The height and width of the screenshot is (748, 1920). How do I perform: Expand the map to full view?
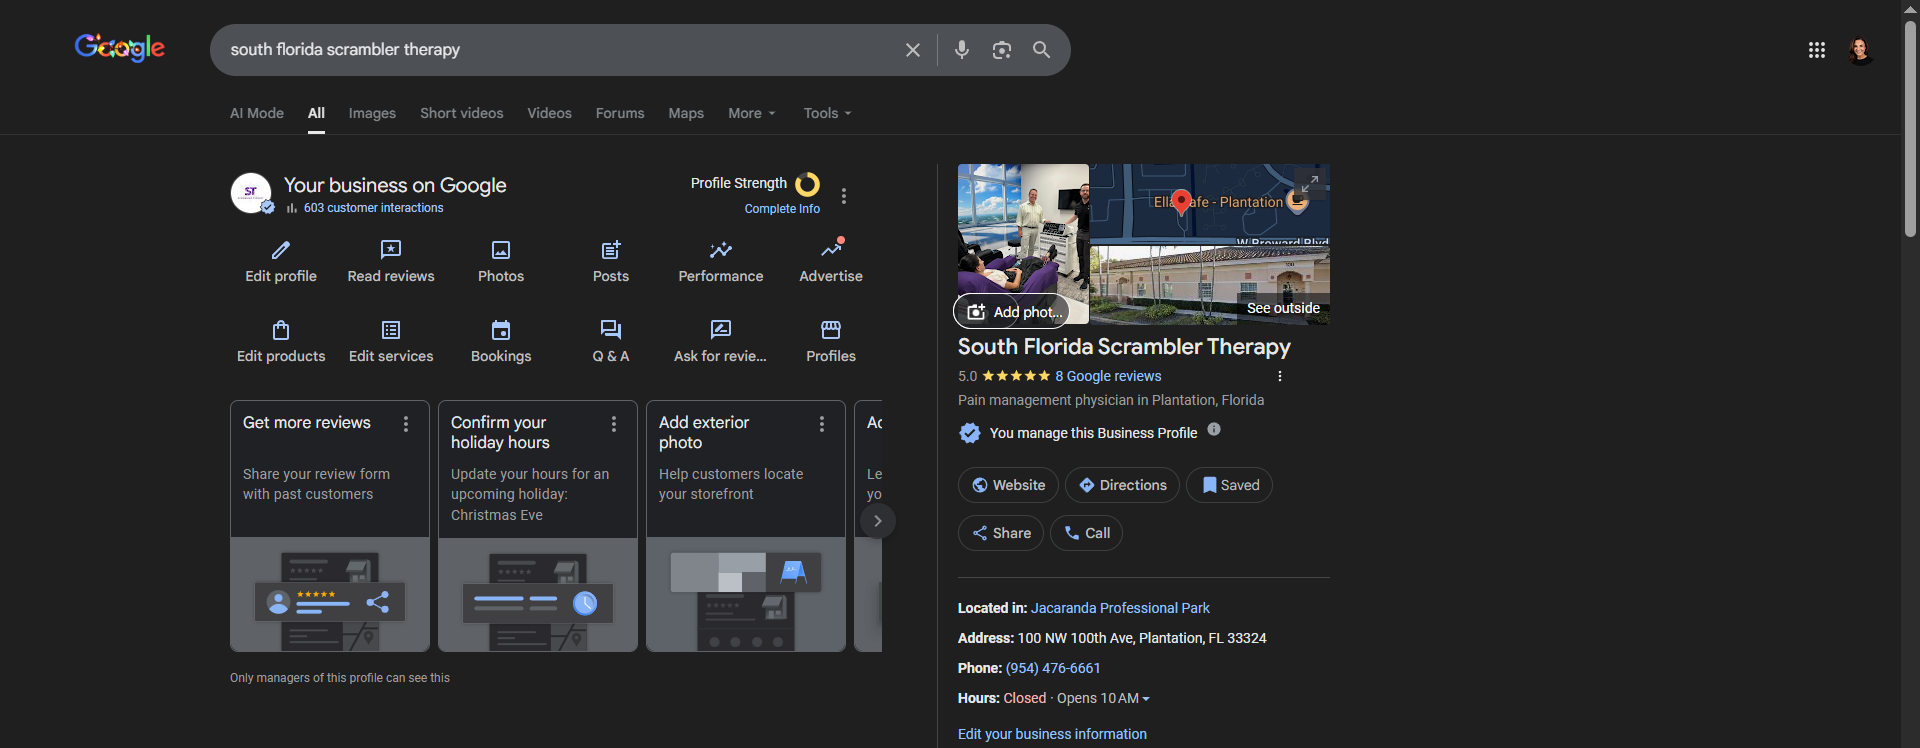pos(1309,184)
